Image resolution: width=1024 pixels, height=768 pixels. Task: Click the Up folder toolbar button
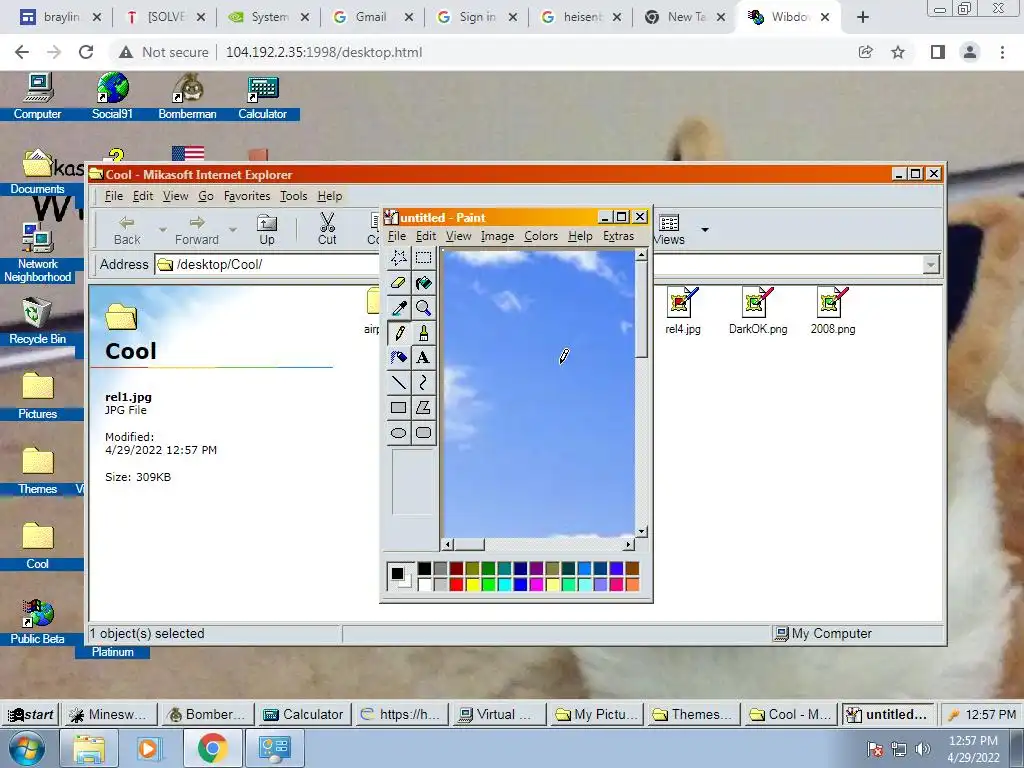(x=266, y=230)
